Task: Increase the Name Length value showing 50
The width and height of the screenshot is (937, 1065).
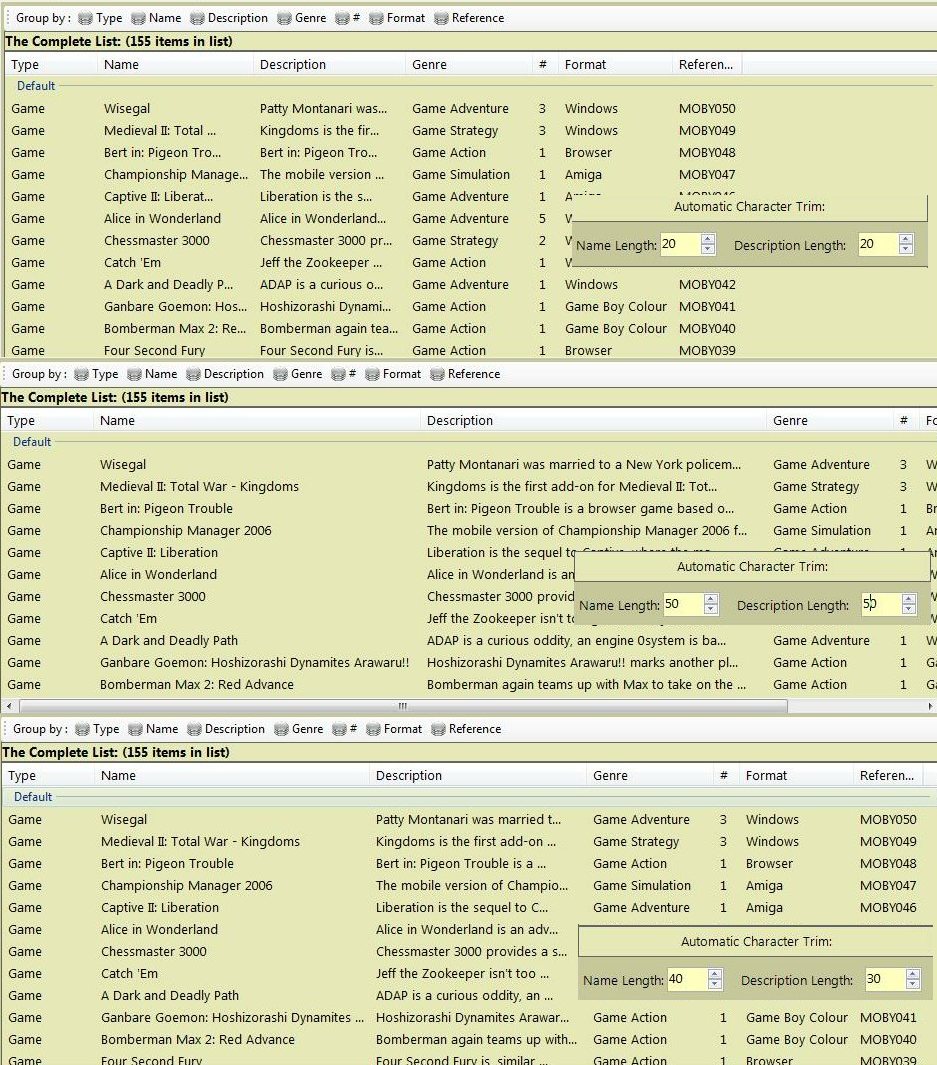Action: (711, 600)
